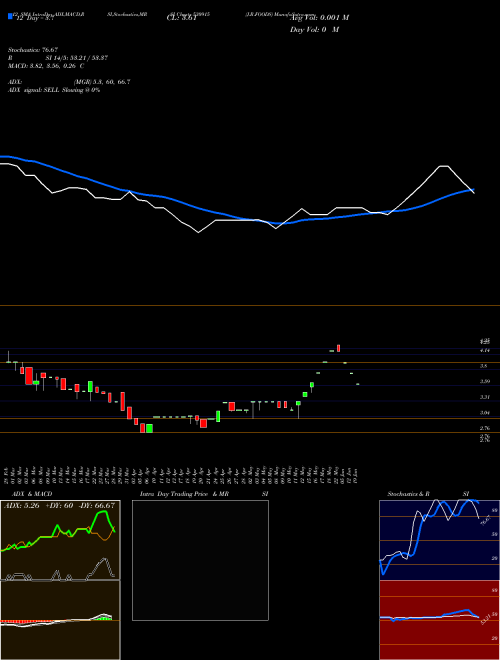Click the '3.8' price axis label
500x660 pixels.
484,366
